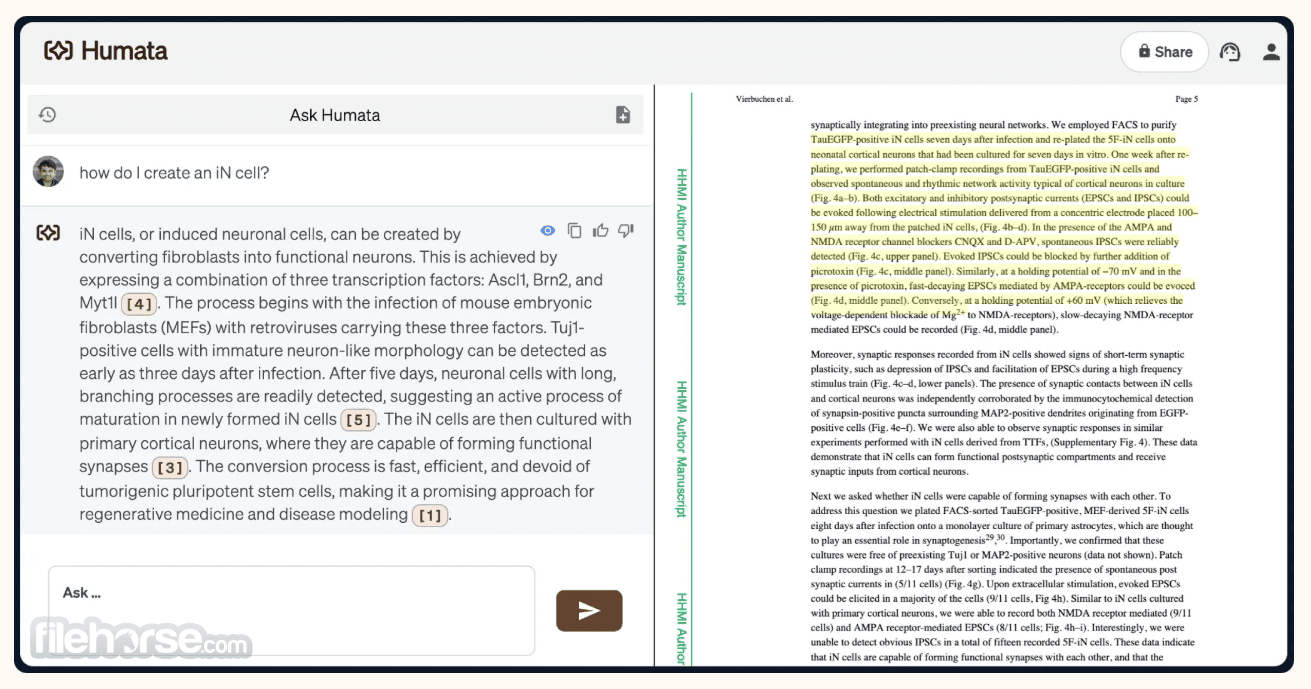
Task: Give thumbs up to the answer
Action: coord(600,231)
